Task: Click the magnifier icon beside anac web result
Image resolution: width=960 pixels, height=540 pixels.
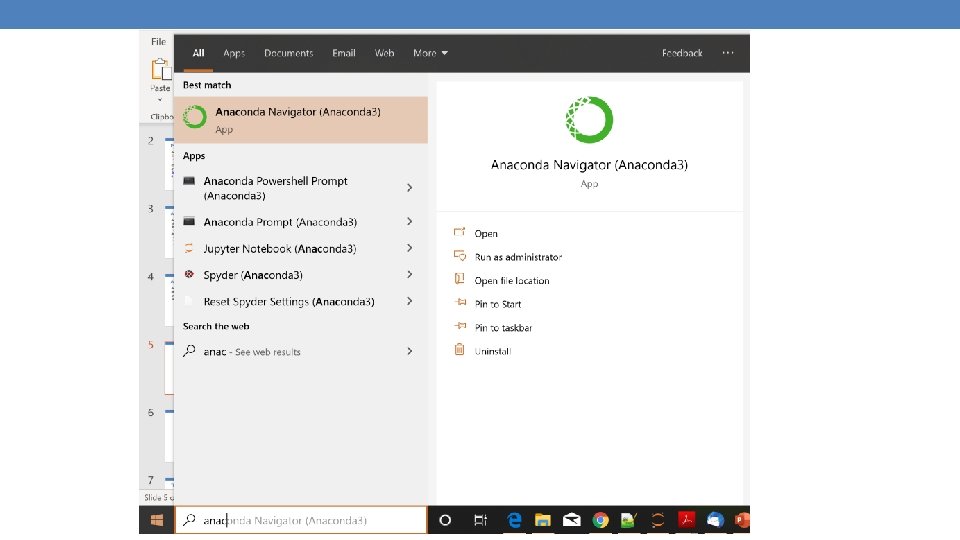Action: (x=189, y=351)
